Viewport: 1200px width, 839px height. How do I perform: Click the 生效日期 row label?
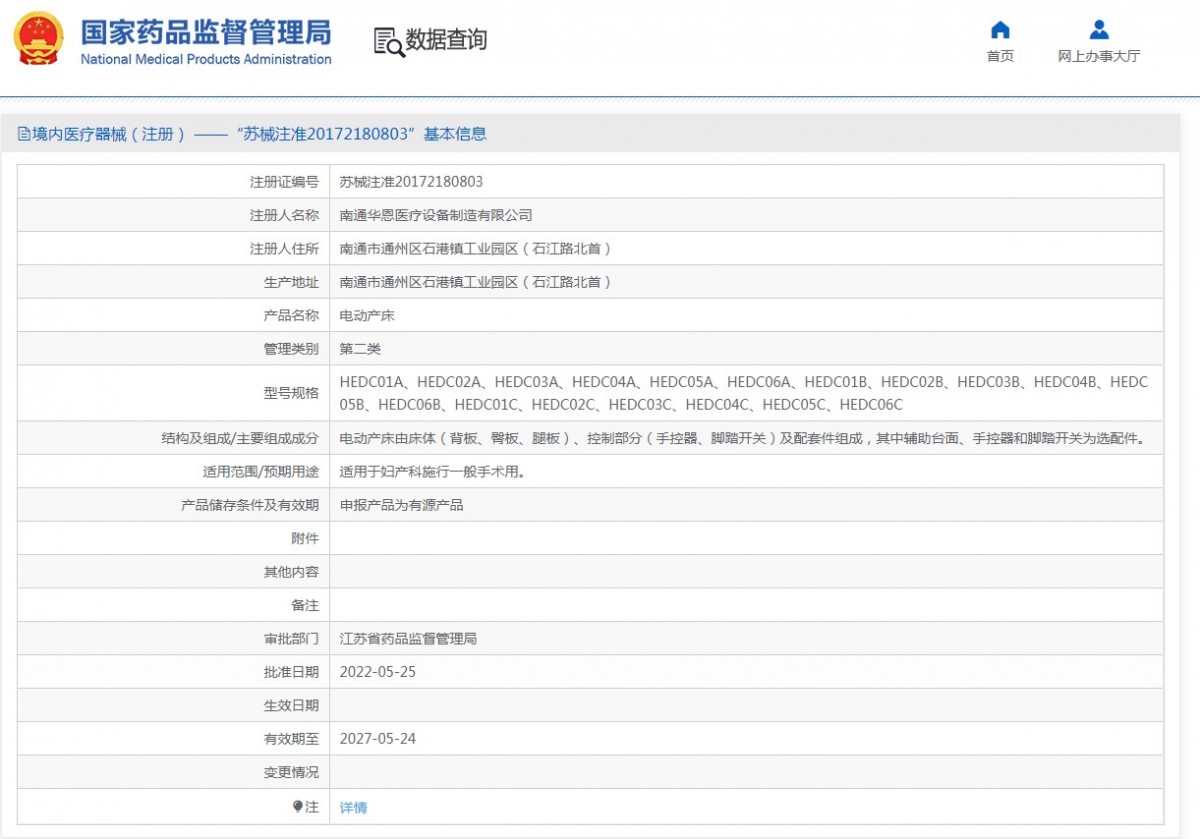pos(291,705)
